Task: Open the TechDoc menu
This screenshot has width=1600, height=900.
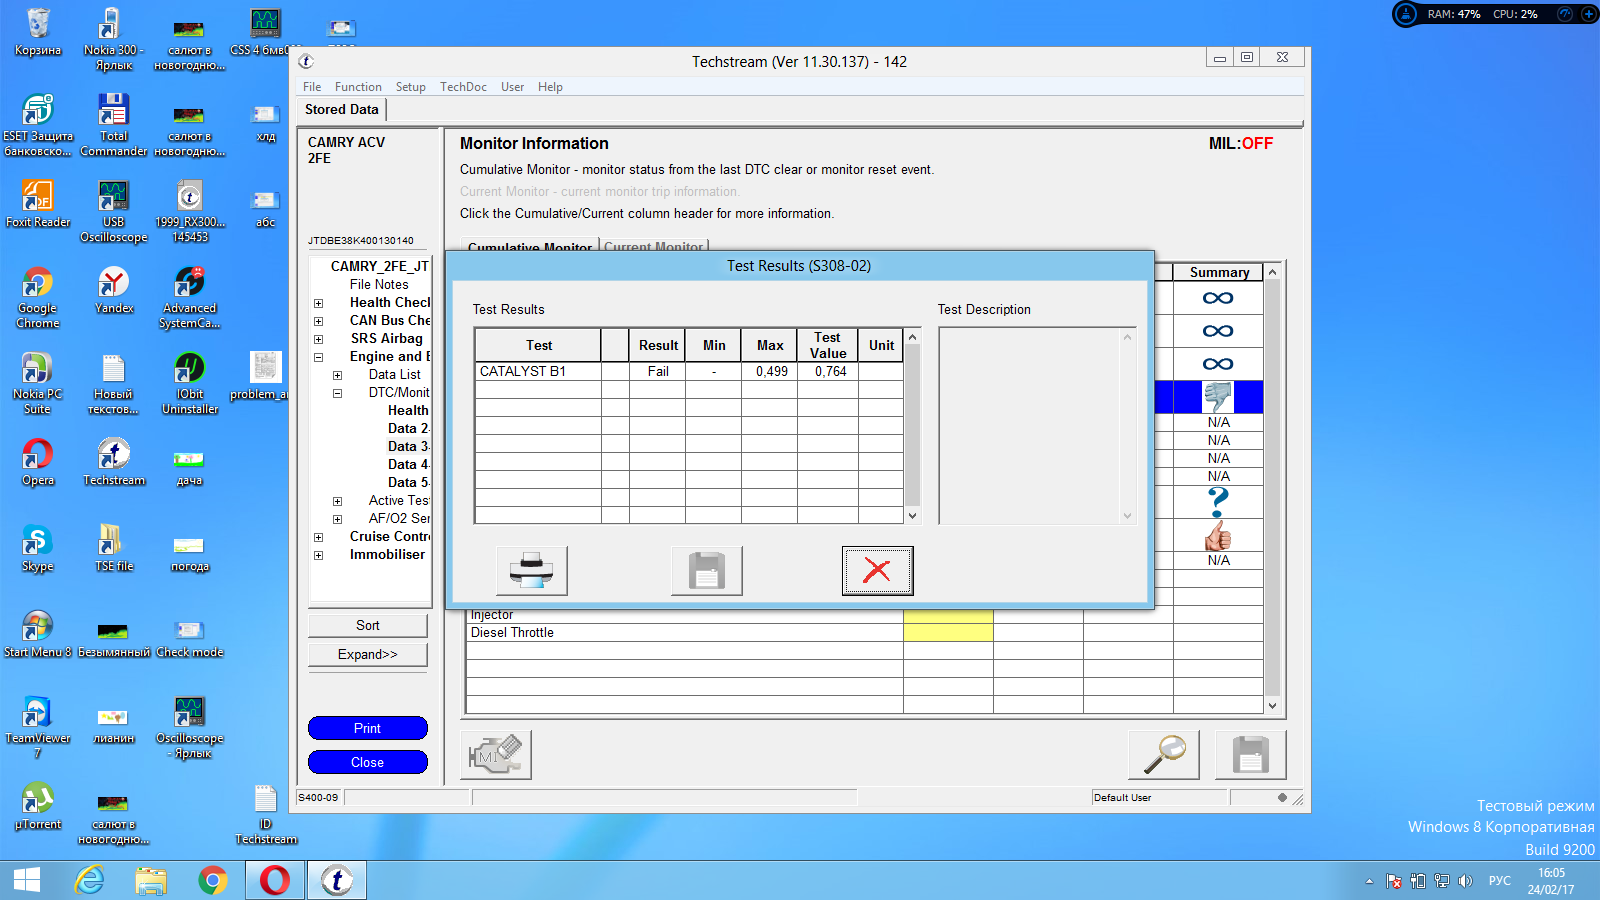Action: coord(463,87)
